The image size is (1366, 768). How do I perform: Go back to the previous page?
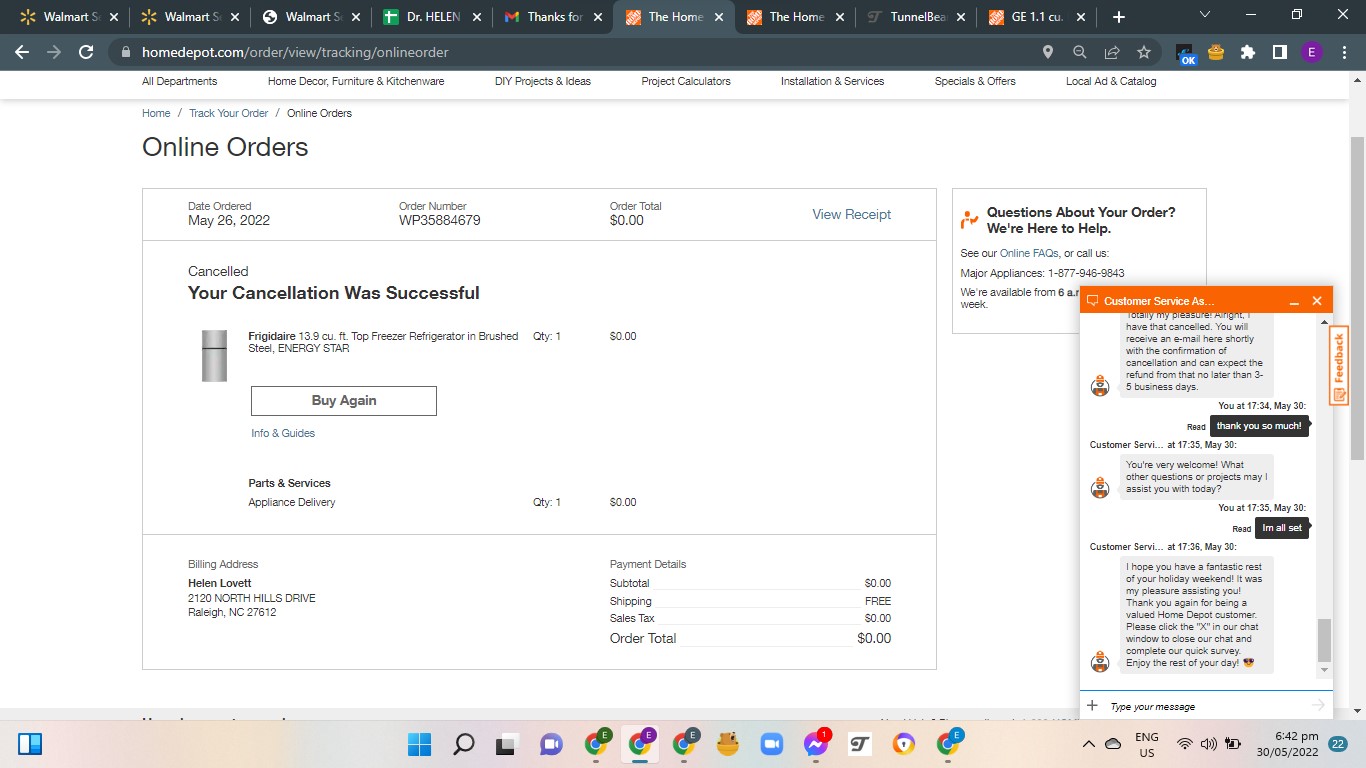[x=22, y=52]
